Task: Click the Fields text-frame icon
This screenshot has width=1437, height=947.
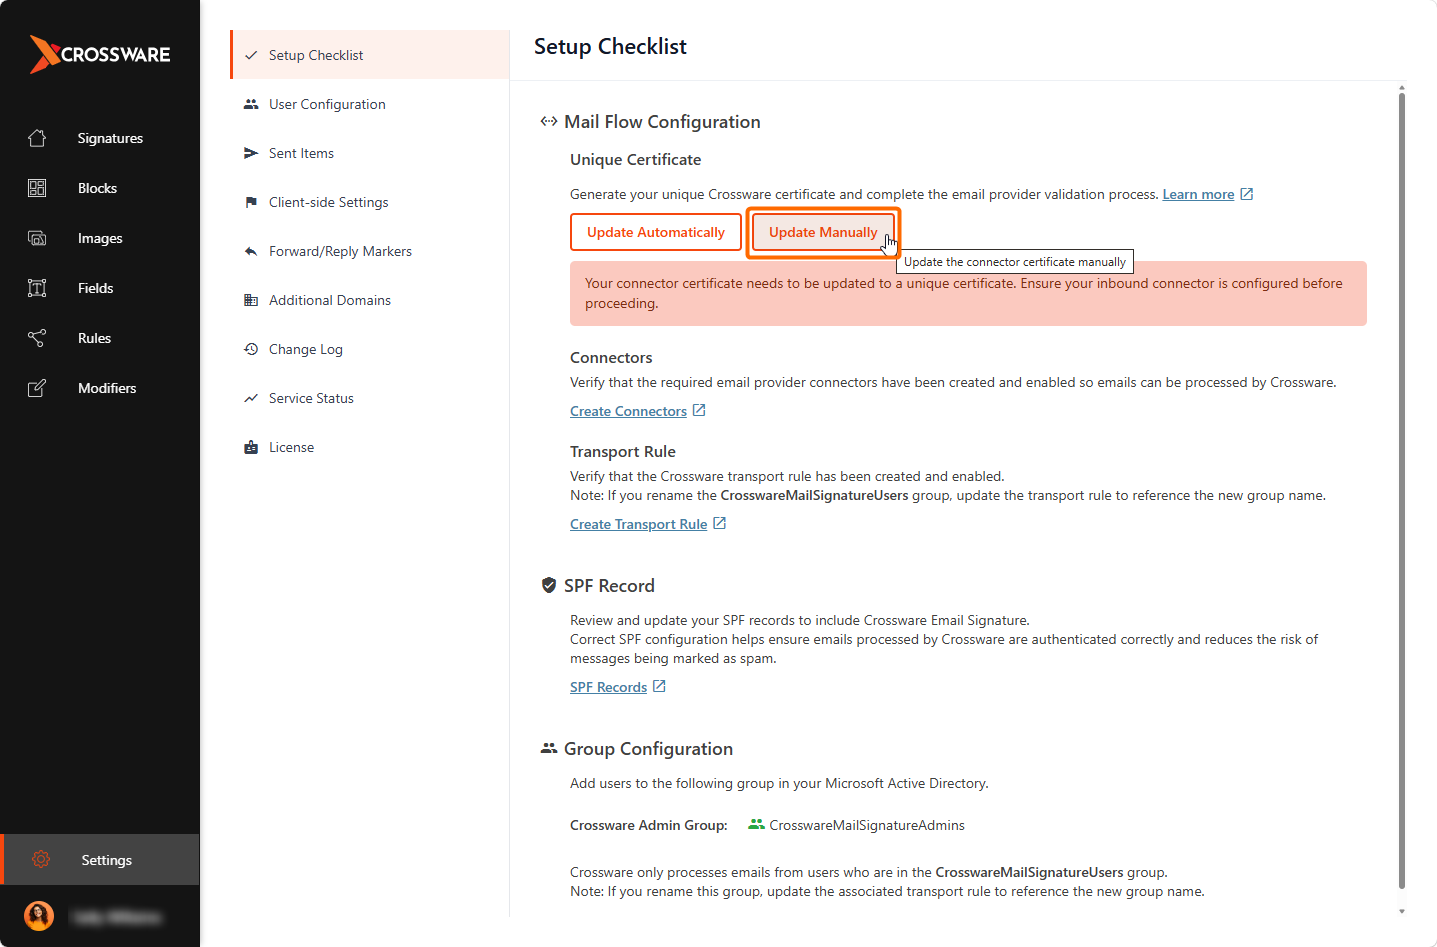Action: 37,288
